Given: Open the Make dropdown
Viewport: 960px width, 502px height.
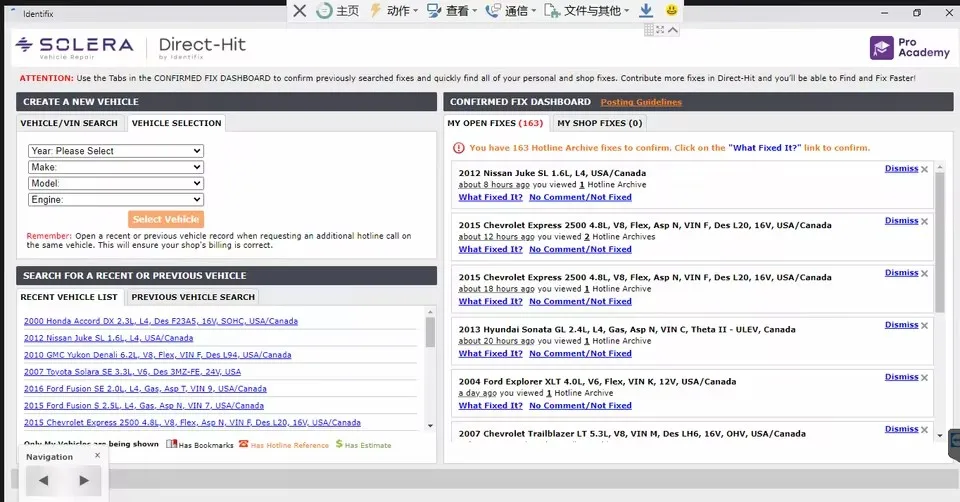Looking at the screenshot, I should tap(116, 167).
